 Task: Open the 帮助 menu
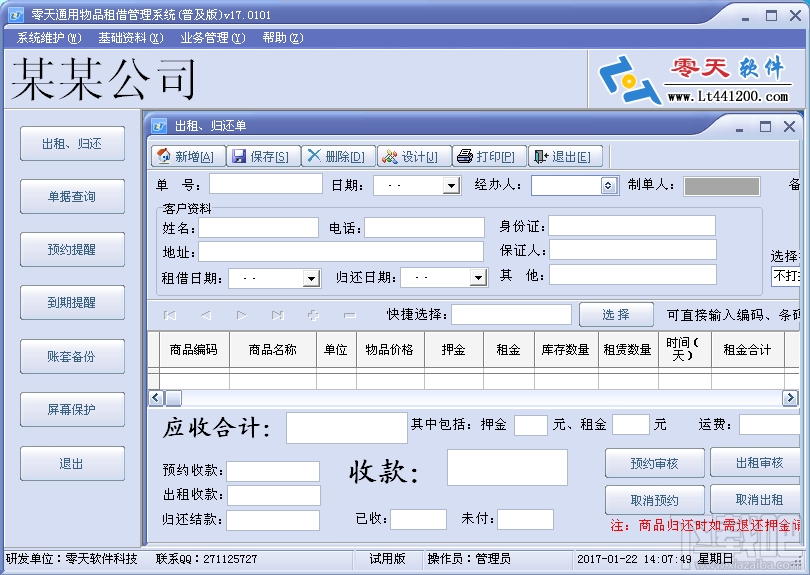pos(283,38)
